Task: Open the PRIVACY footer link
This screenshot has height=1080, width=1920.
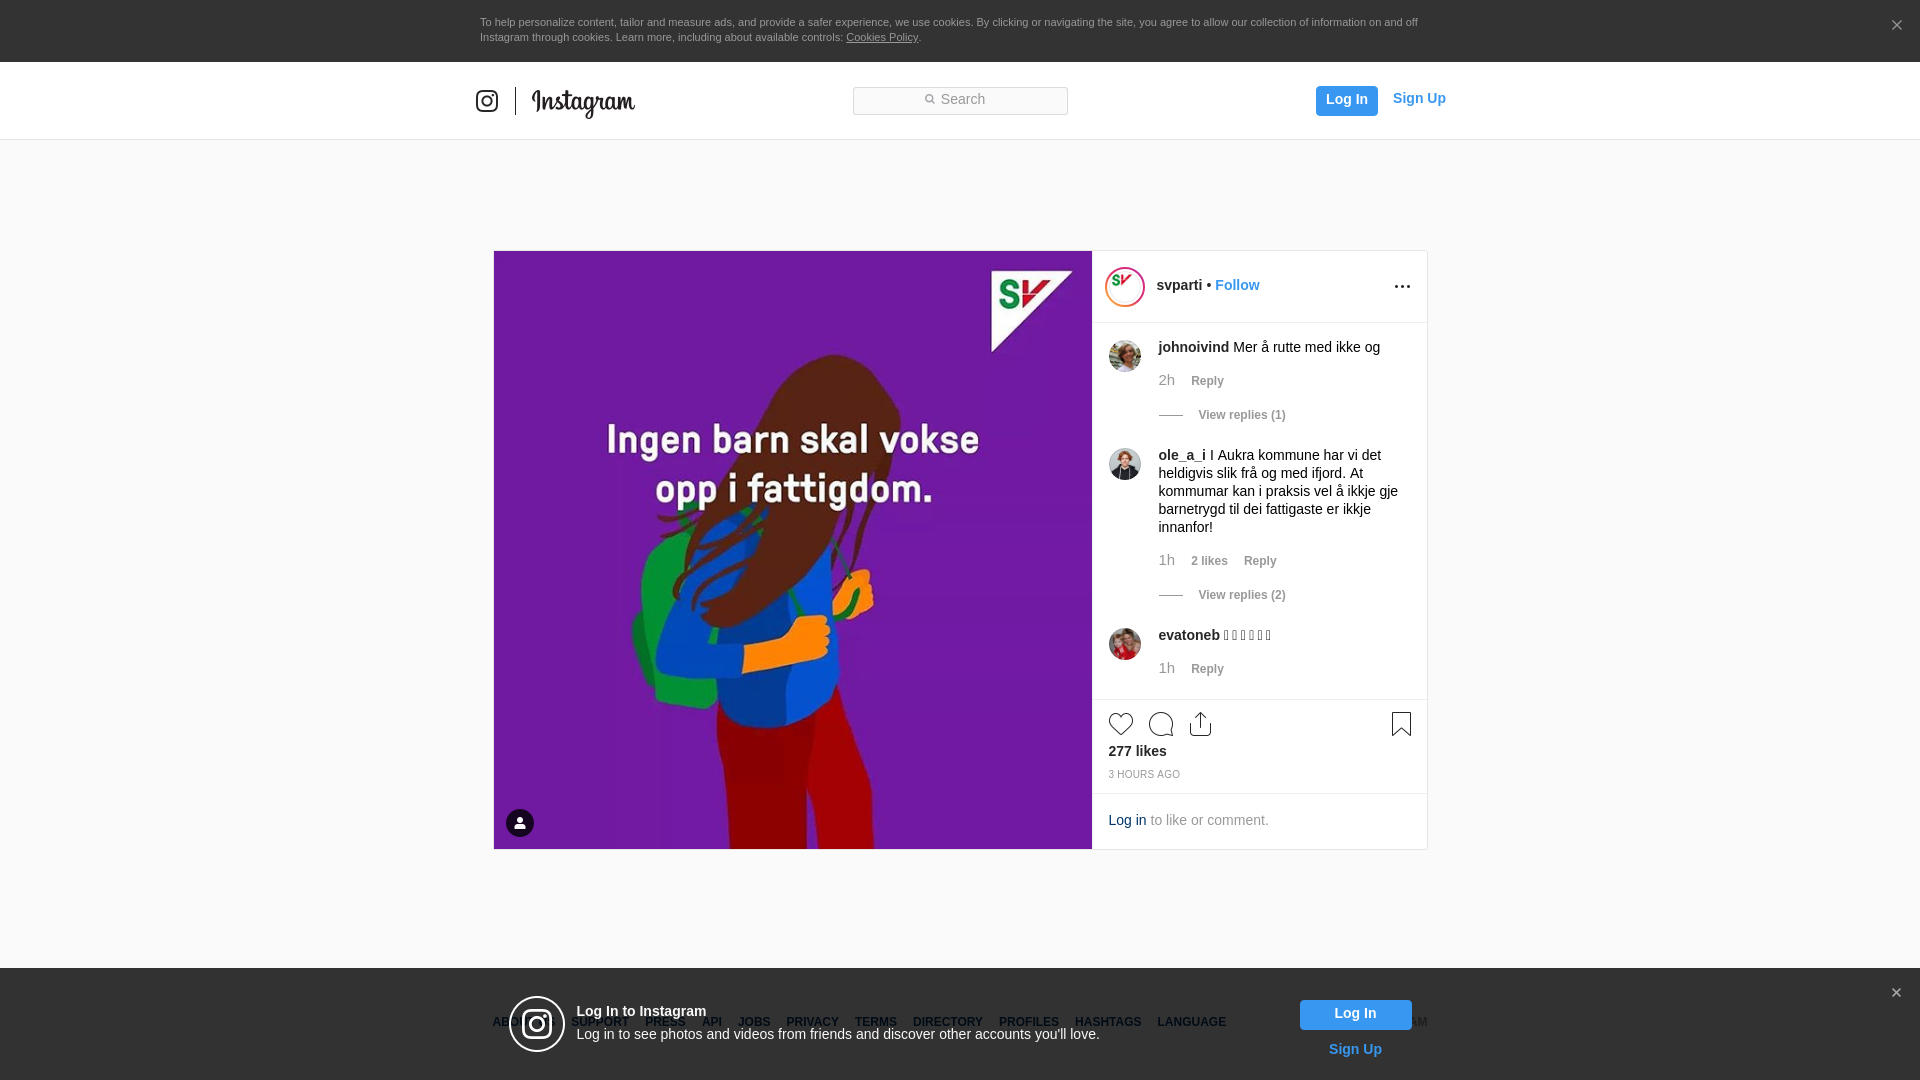Action: click(812, 1022)
